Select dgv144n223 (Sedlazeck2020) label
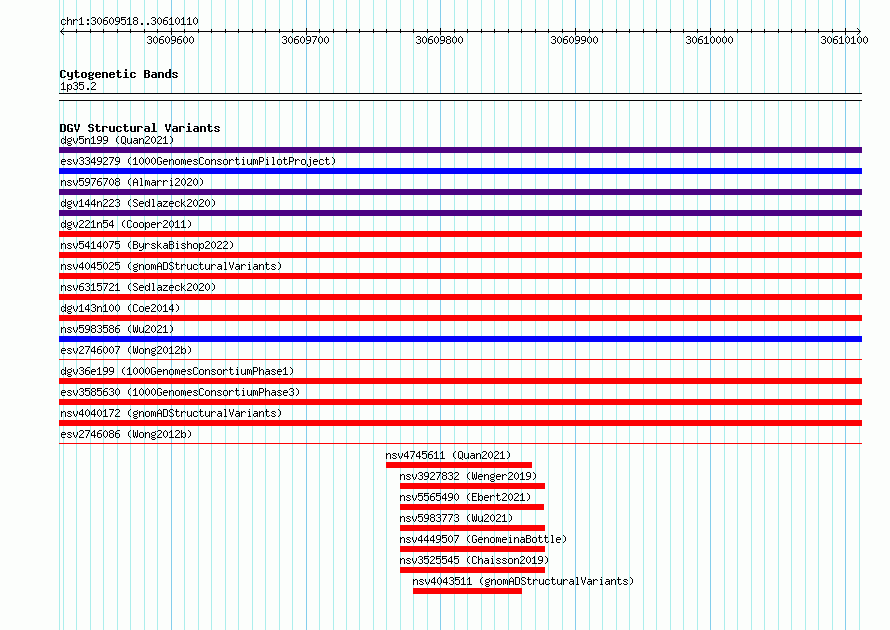Viewport: 890px width, 630px height. [x=138, y=203]
